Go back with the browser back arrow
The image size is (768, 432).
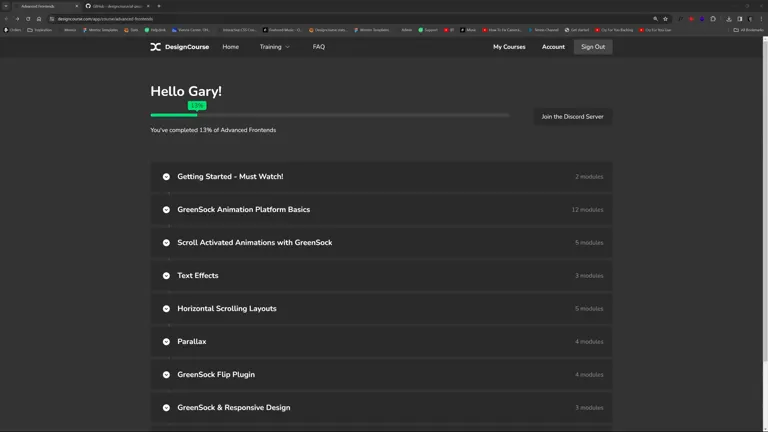pos(6,19)
